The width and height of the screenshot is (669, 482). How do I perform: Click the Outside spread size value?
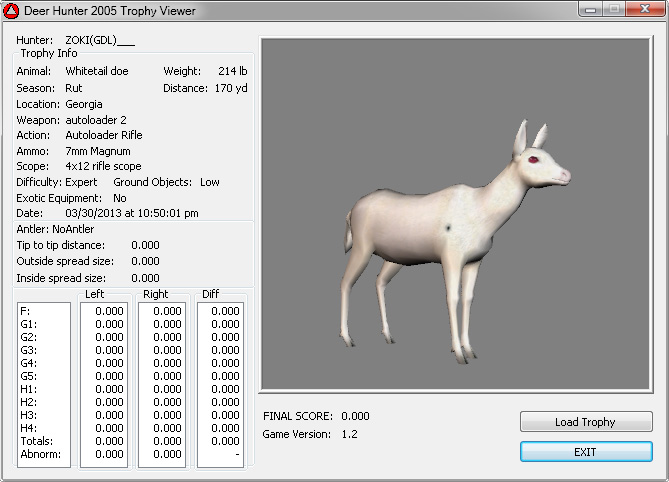[145, 261]
